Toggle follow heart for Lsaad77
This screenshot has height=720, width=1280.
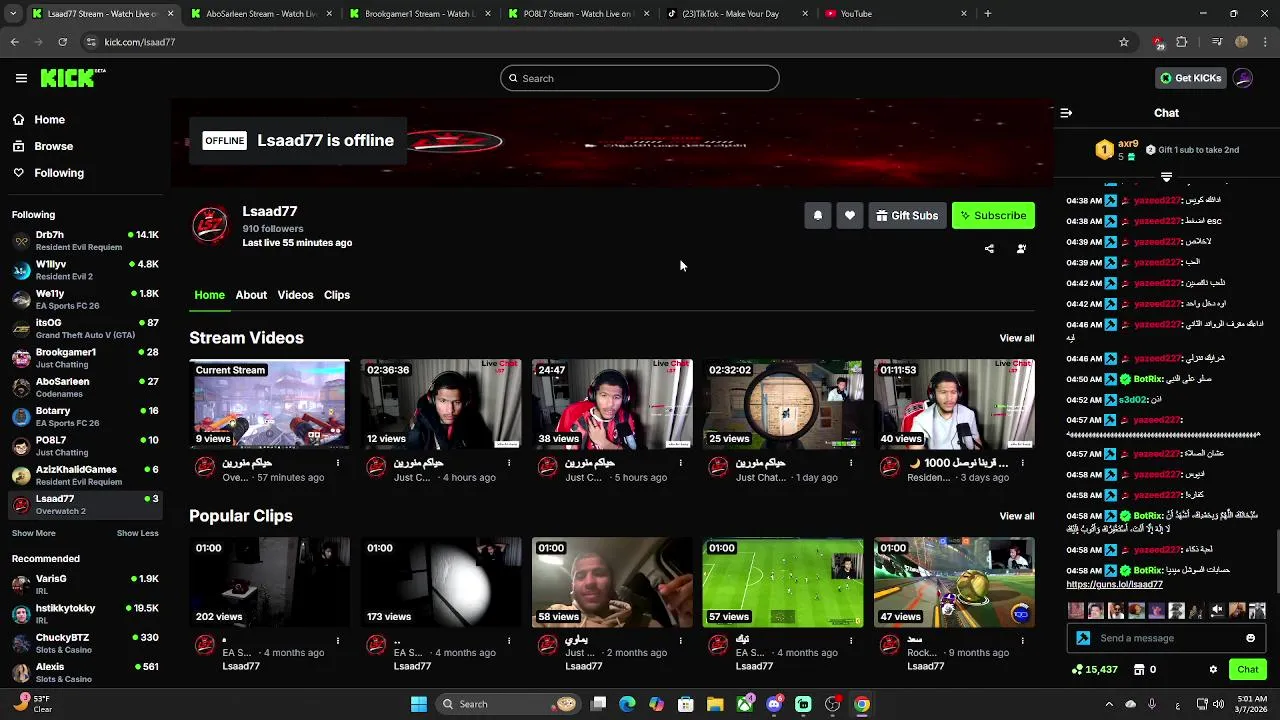849,215
